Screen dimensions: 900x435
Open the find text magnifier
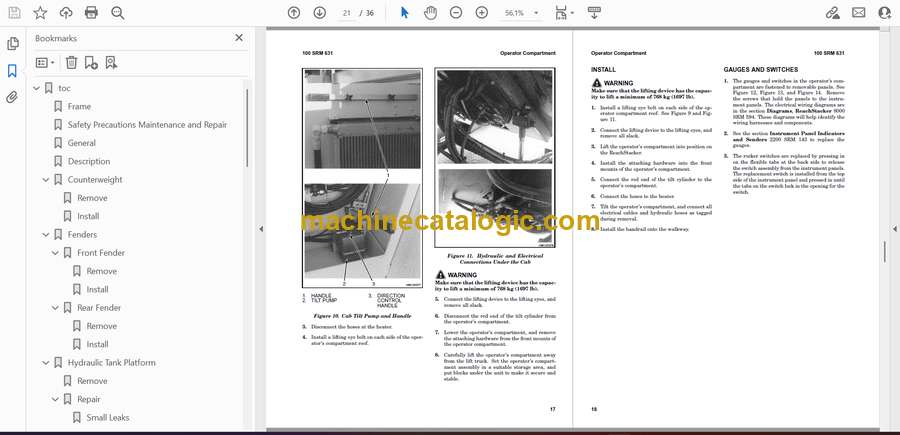118,13
